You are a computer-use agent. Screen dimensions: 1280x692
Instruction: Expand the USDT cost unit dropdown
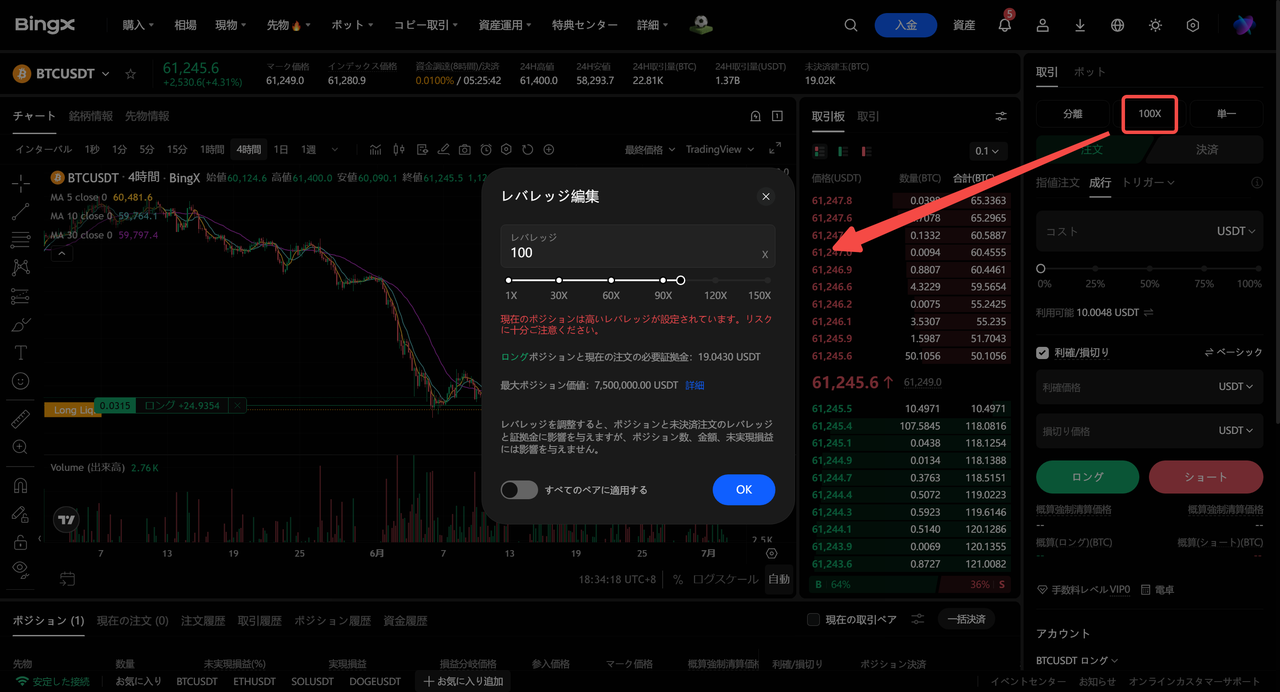coord(1235,231)
